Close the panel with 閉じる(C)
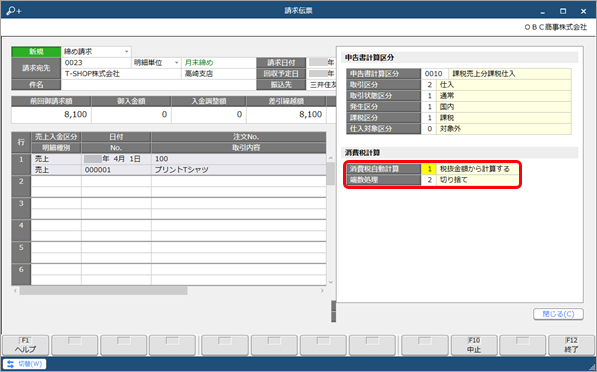 tap(558, 314)
